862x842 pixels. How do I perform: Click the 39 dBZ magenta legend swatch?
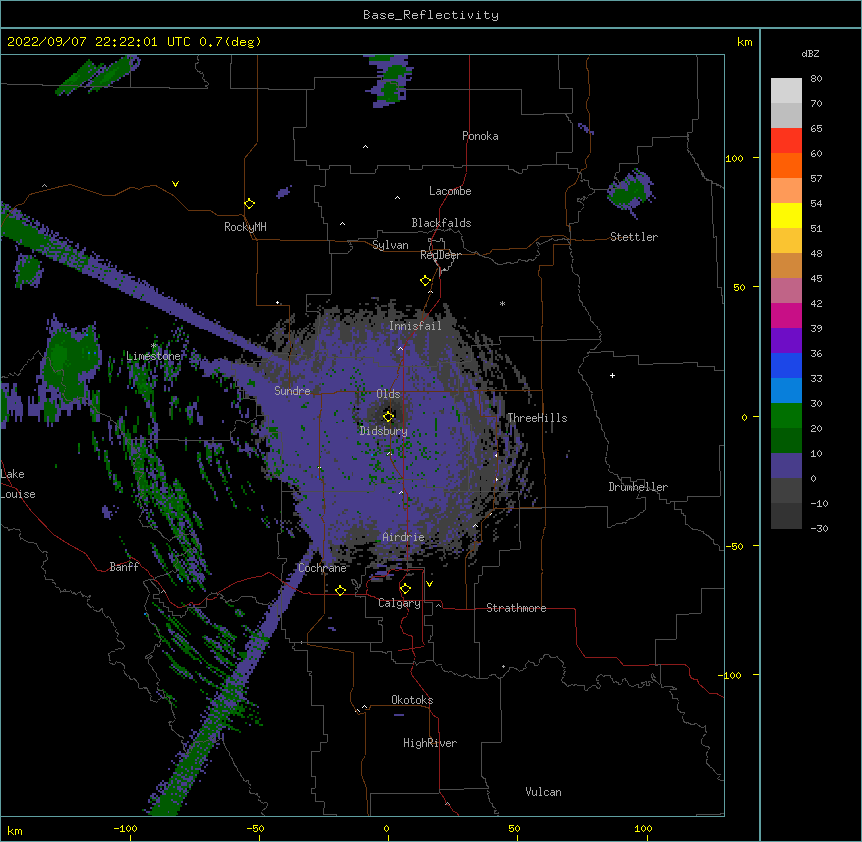click(x=786, y=315)
